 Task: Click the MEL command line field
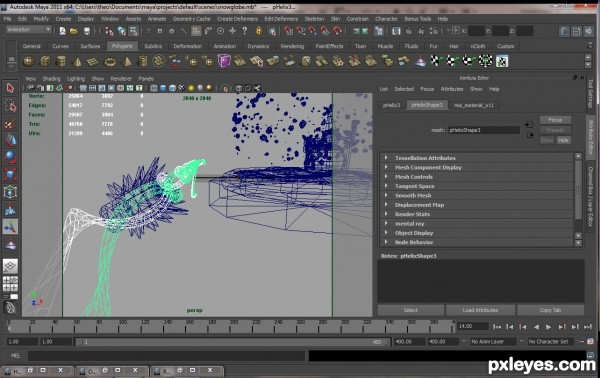(x=167, y=356)
